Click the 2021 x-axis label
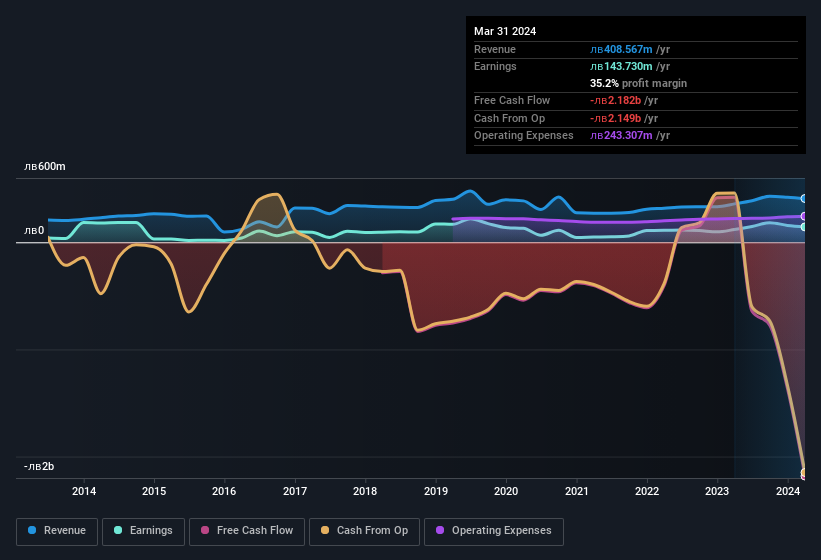The width and height of the screenshot is (821, 560). [576, 491]
